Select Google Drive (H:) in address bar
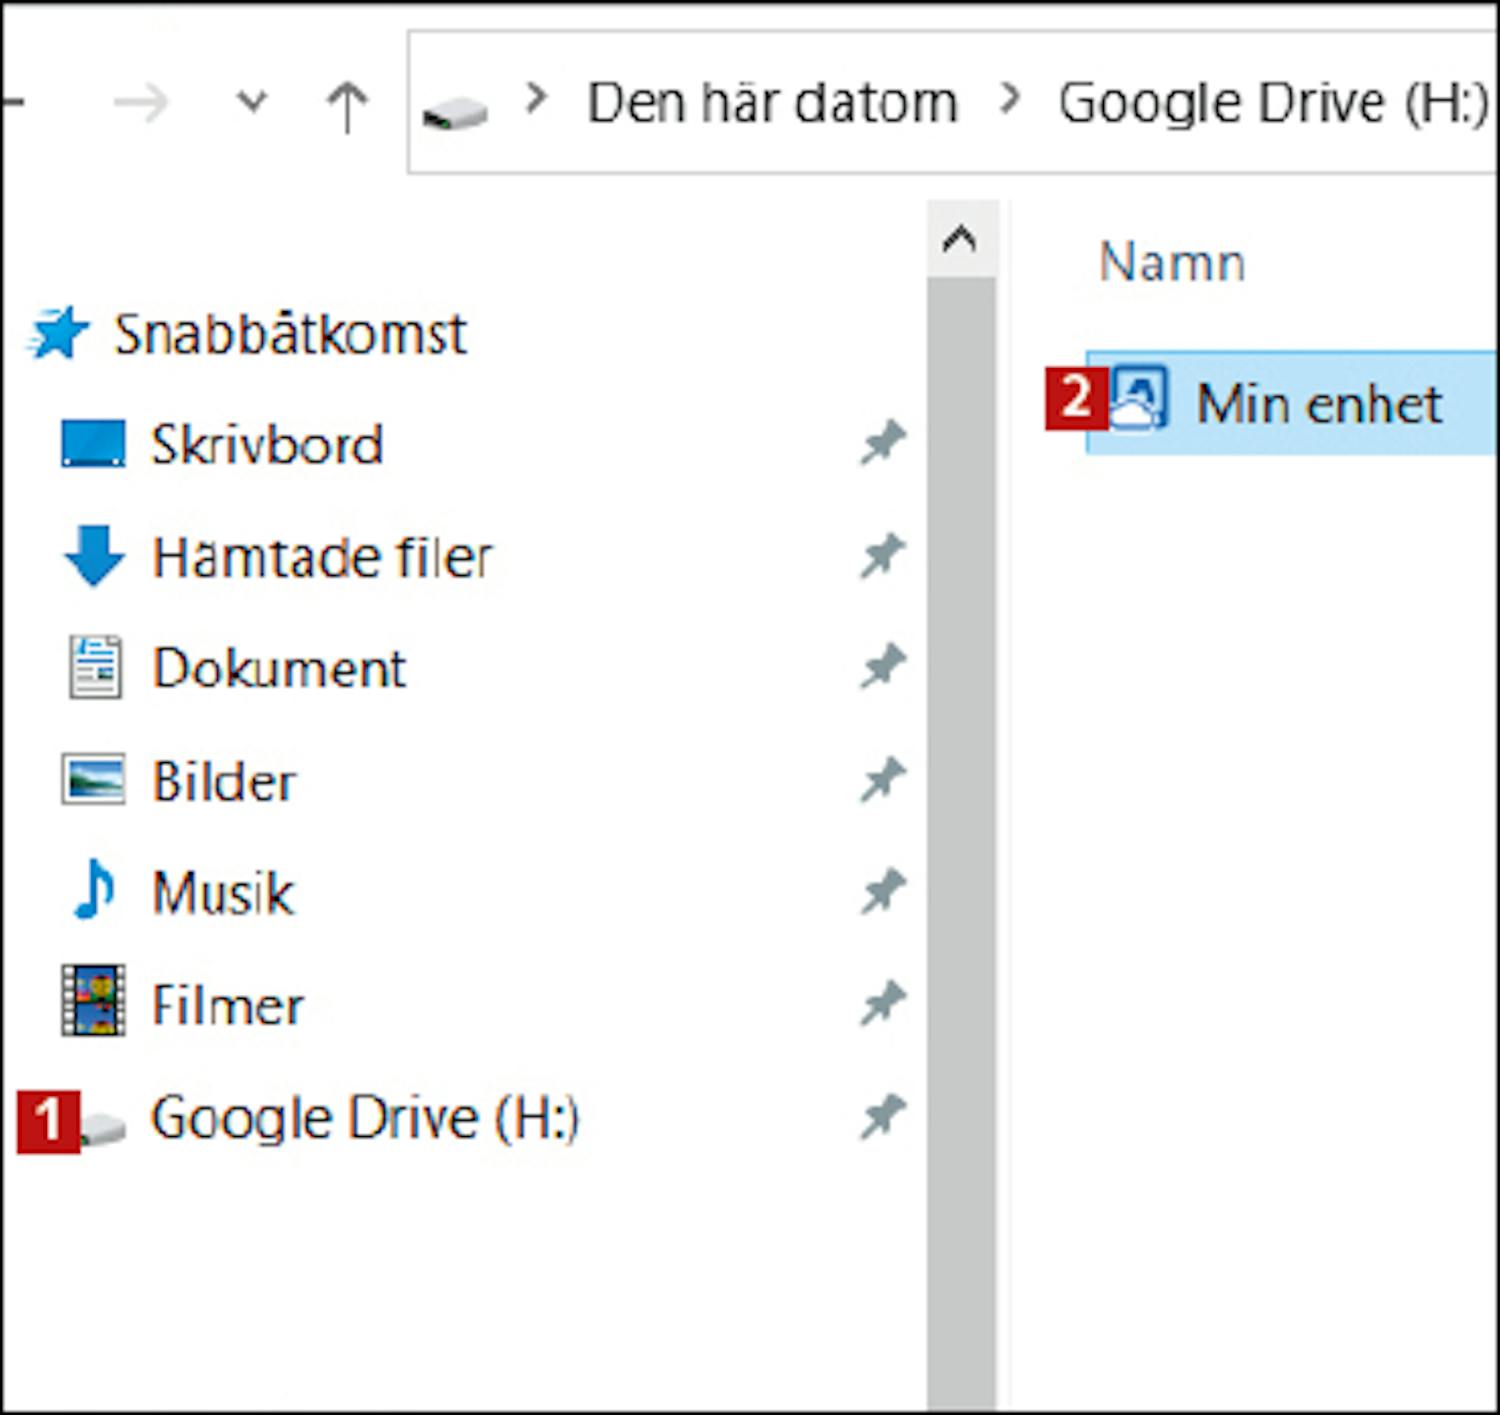 [1273, 103]
